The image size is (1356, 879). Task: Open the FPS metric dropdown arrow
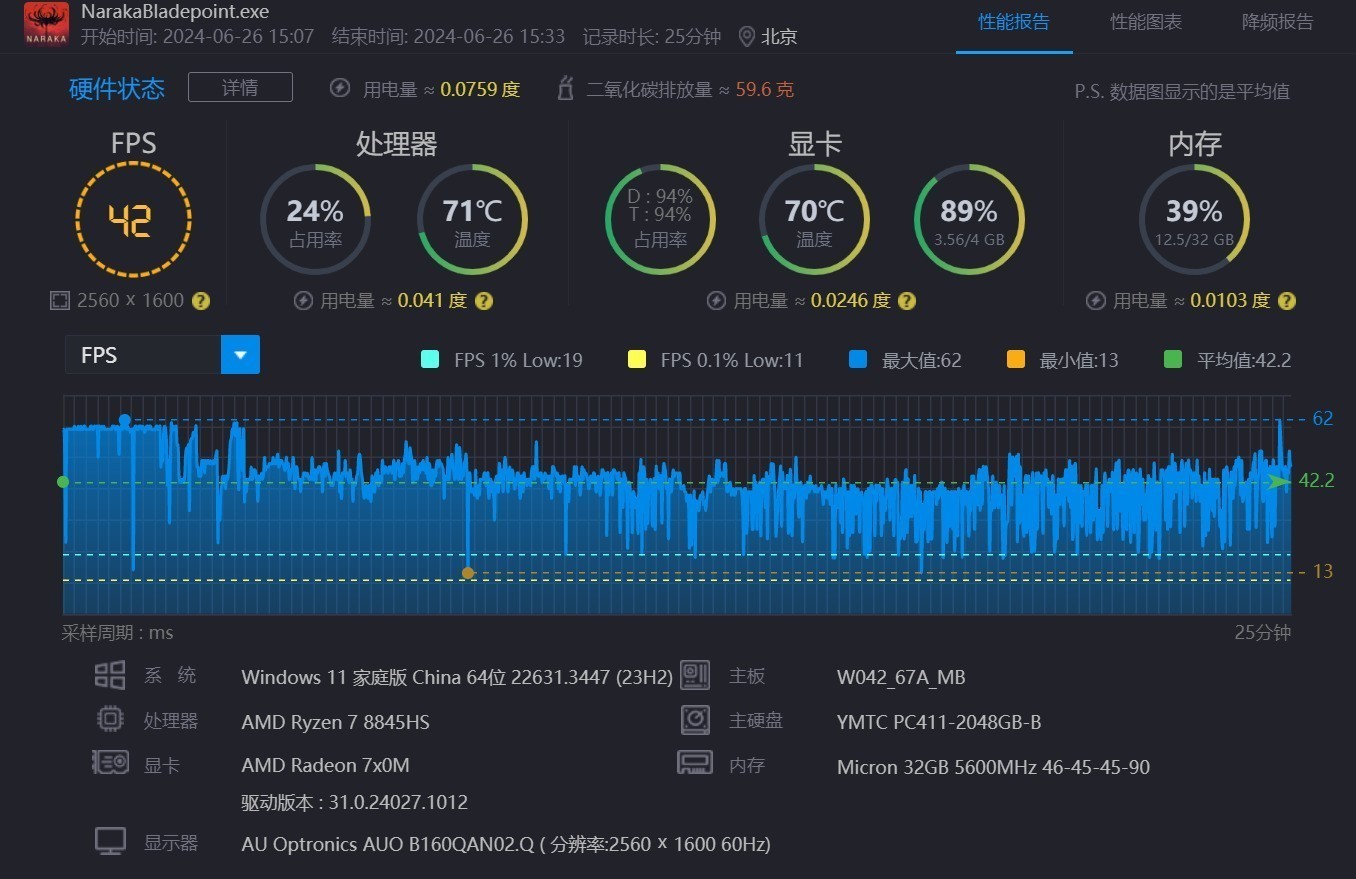240,355
